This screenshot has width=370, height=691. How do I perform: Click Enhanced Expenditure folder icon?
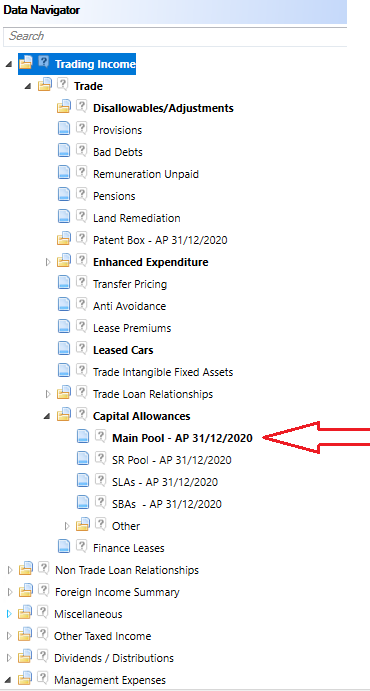click(x=64, y=261)
